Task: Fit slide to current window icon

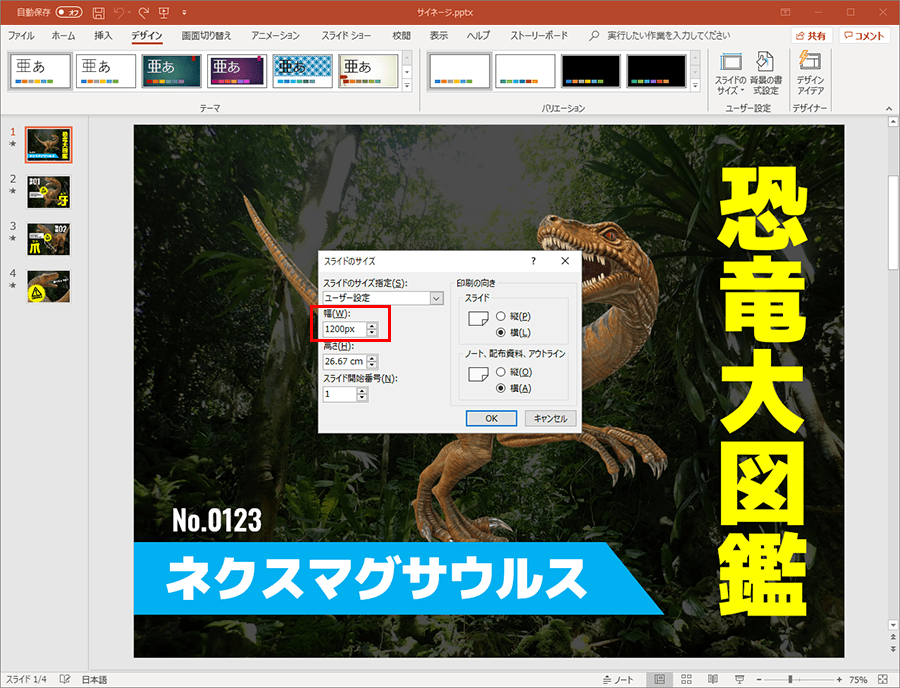Action: coord(884,679)
